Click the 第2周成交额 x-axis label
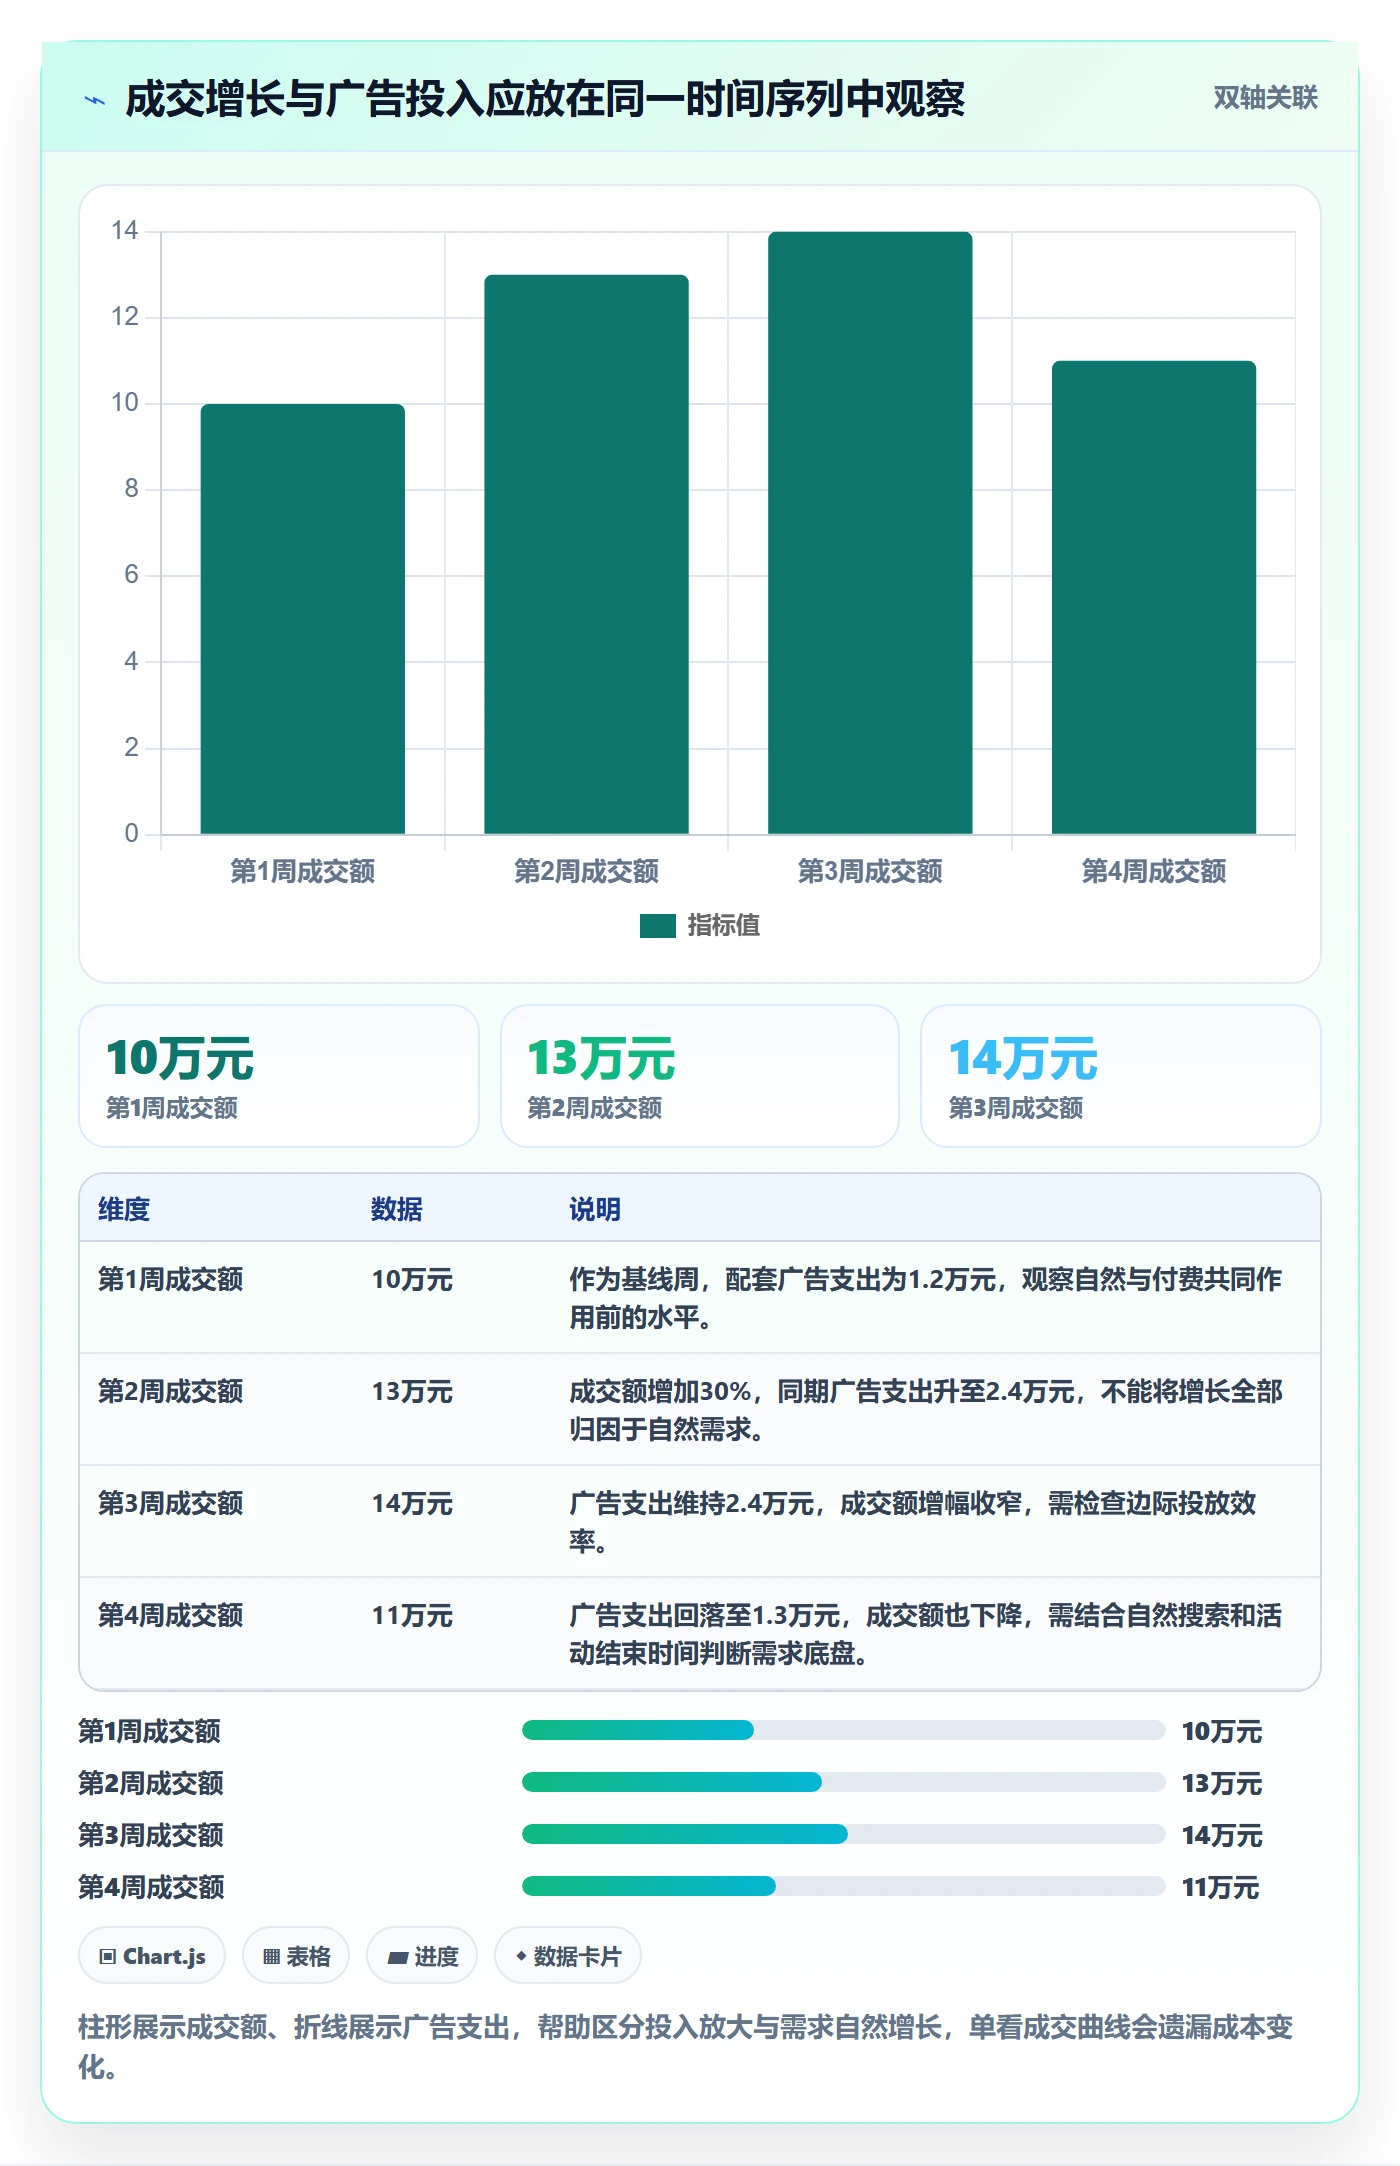The height and width of the screenshot is (2166, 1400). click(586, 871)
